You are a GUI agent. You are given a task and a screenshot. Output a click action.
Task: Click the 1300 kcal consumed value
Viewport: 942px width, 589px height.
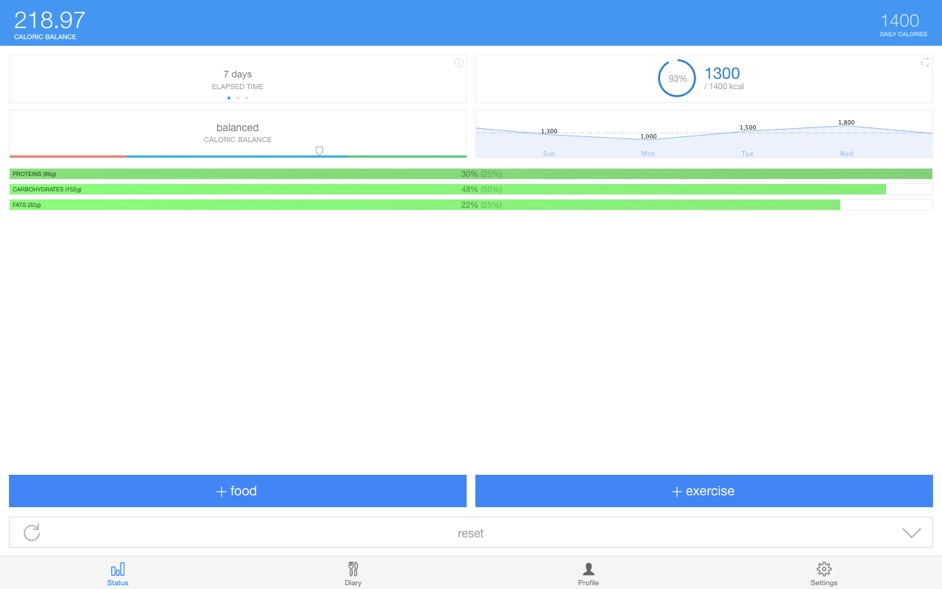(722, 73)
